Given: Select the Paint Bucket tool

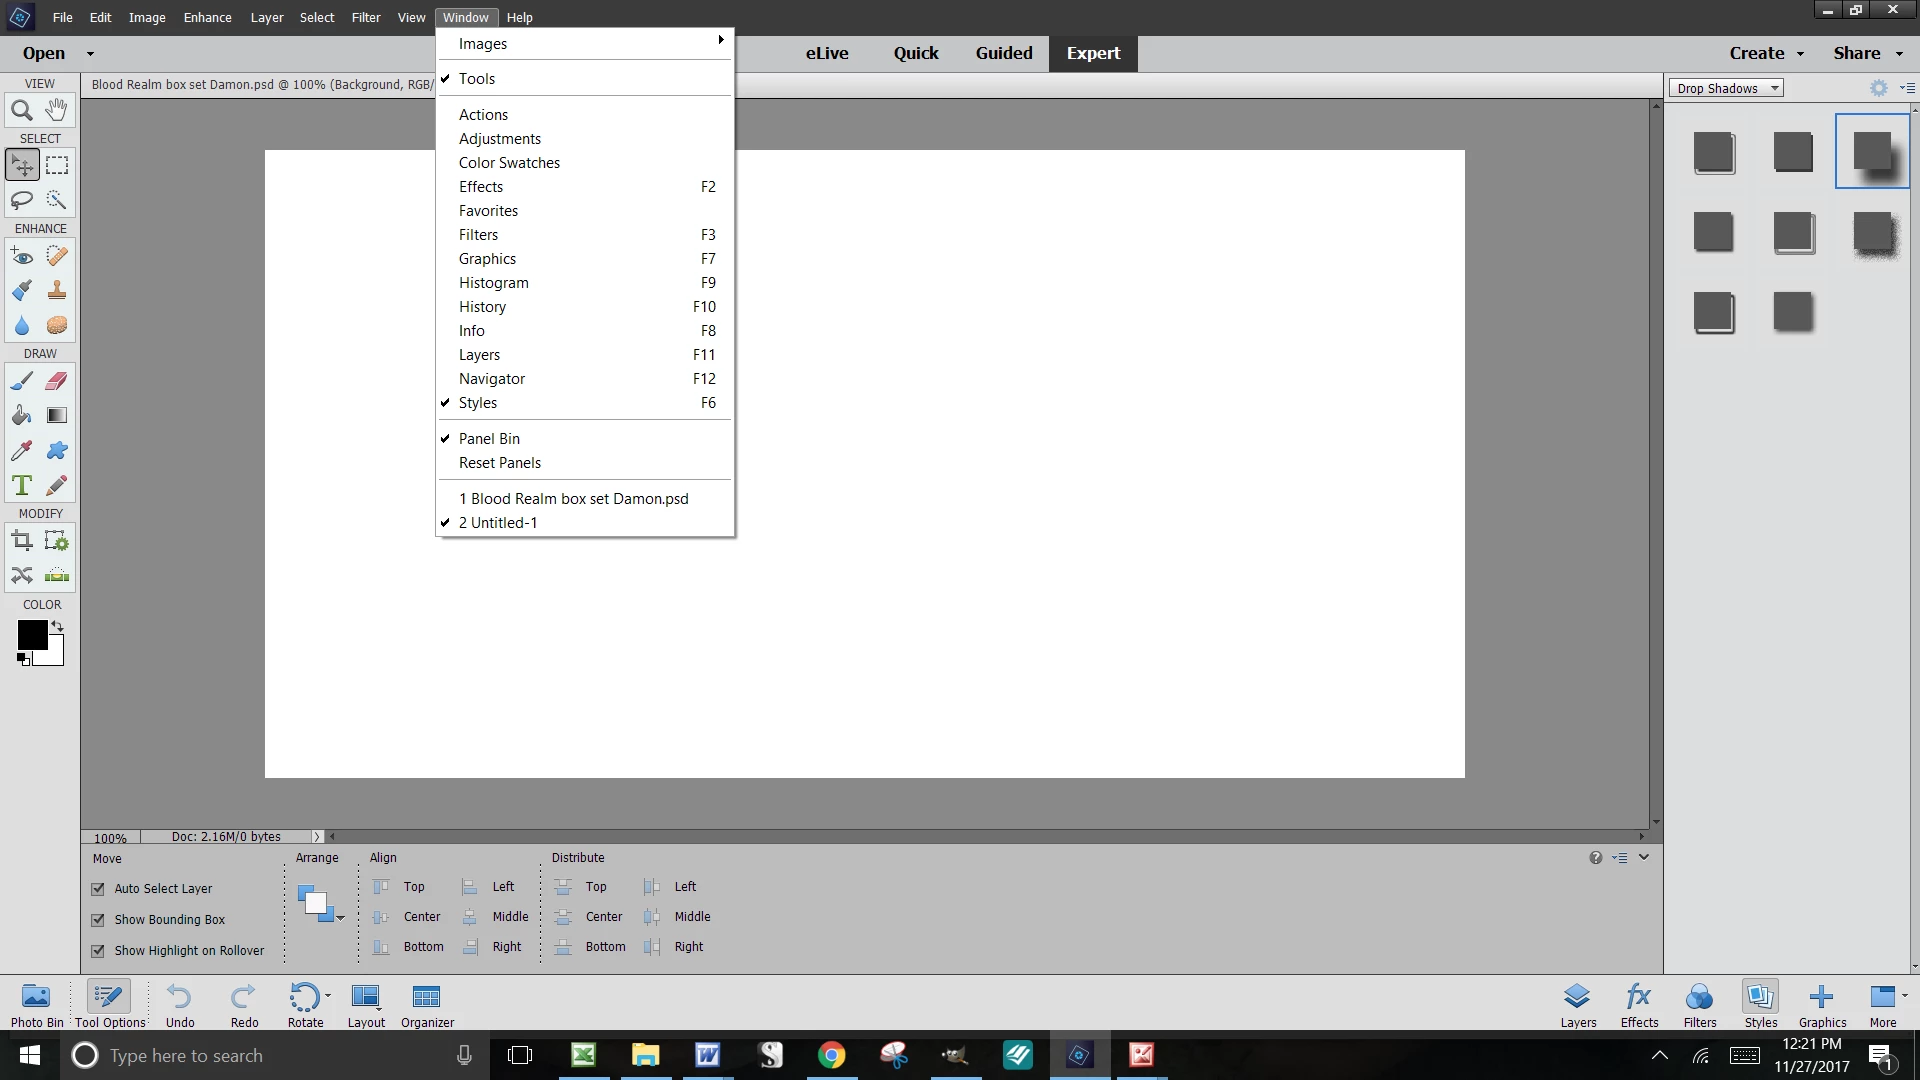Looking at the screenshot, I should click(21, 416).
